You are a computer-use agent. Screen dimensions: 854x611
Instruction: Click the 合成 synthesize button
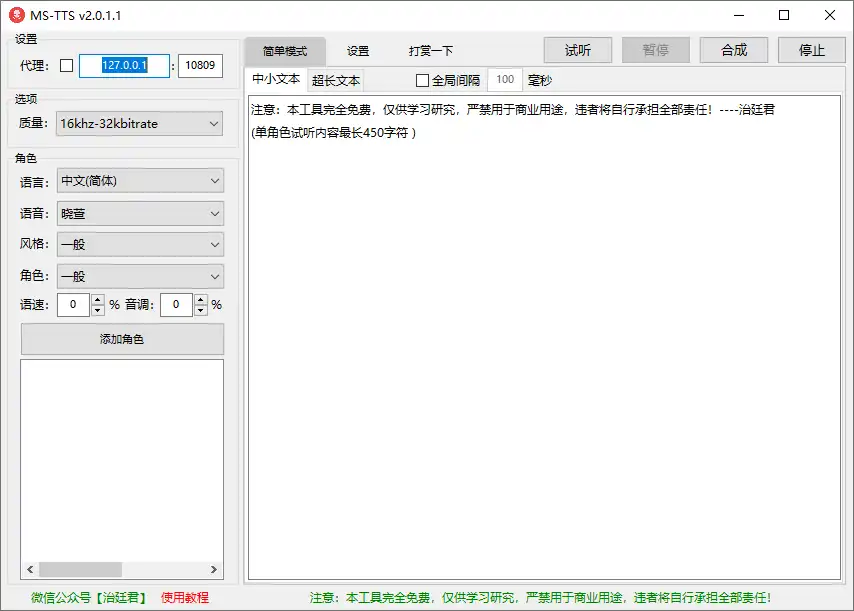tap(733, 49)
